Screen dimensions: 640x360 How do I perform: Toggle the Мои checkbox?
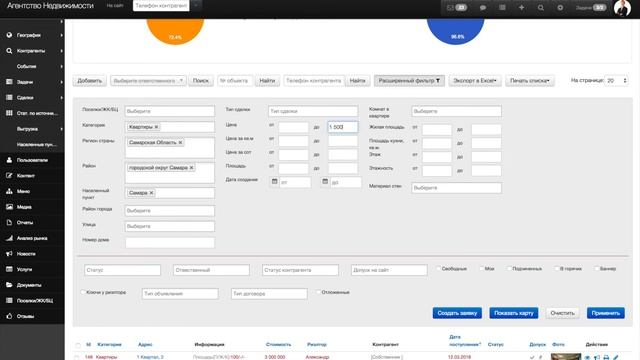482,269
